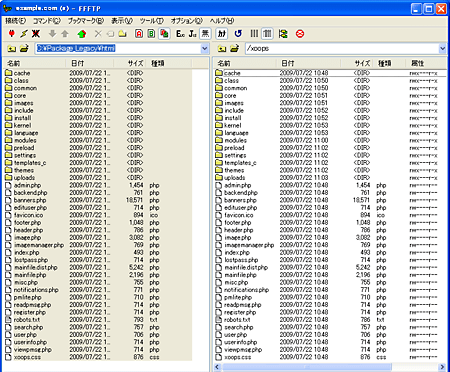The width and height of the screenshot is (450, 372).
Task: Click the red Abort transfer icon
Action: pyautogui.click(x=300, y=34)
